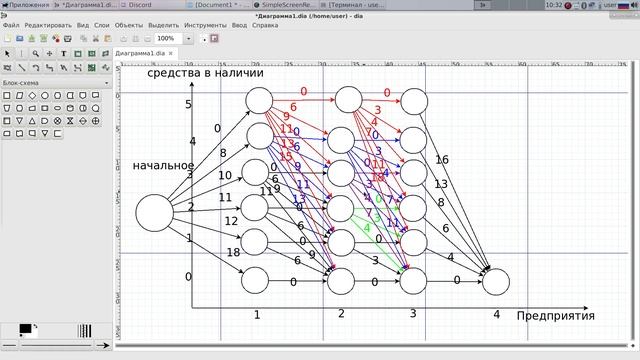This screenshot has height=360, width=640.
Task: Select the Modify arrow pointer tool
Action: [7, 53]
